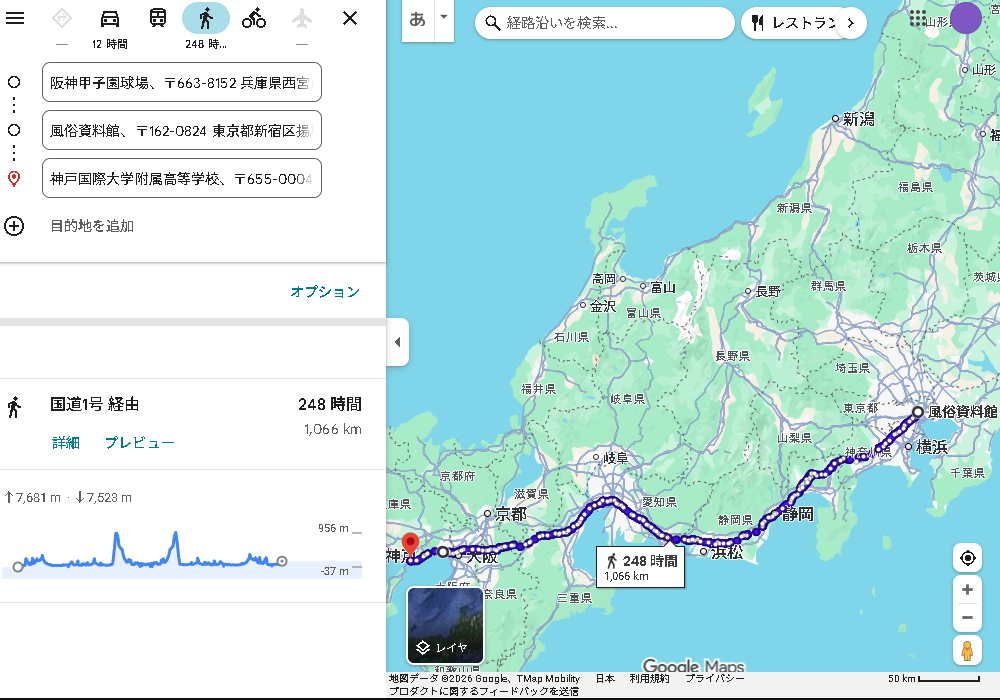Open the オプション route options

[325, 292]
